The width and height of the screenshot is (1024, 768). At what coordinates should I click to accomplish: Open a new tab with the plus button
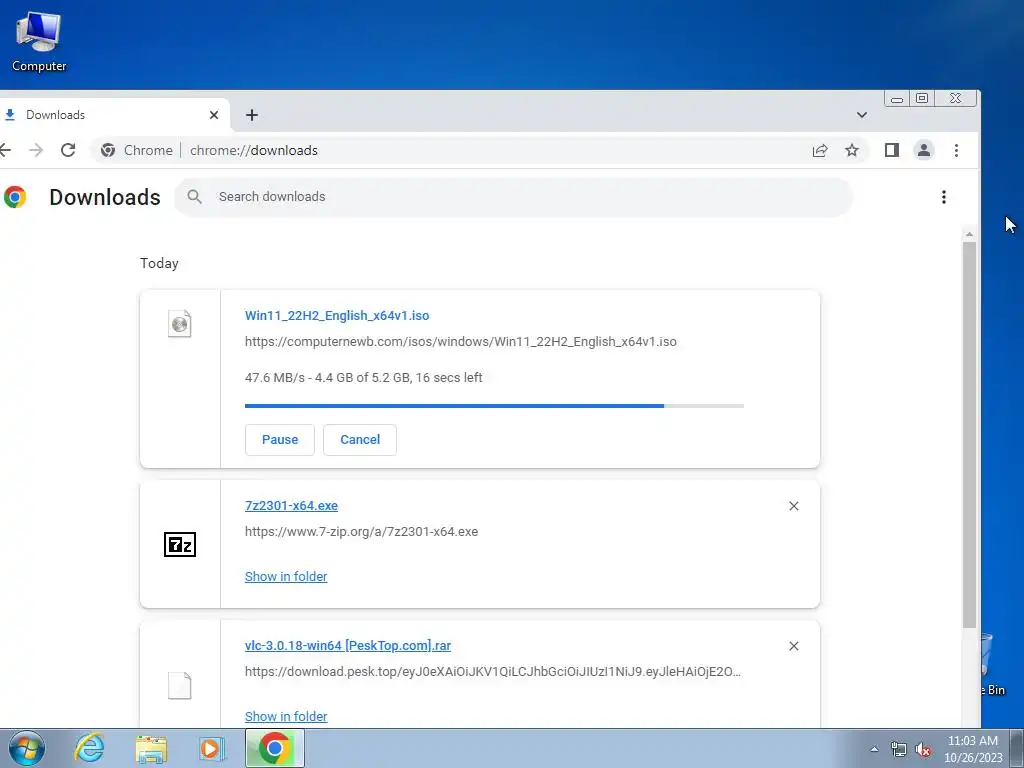click(x=251, y=115)
